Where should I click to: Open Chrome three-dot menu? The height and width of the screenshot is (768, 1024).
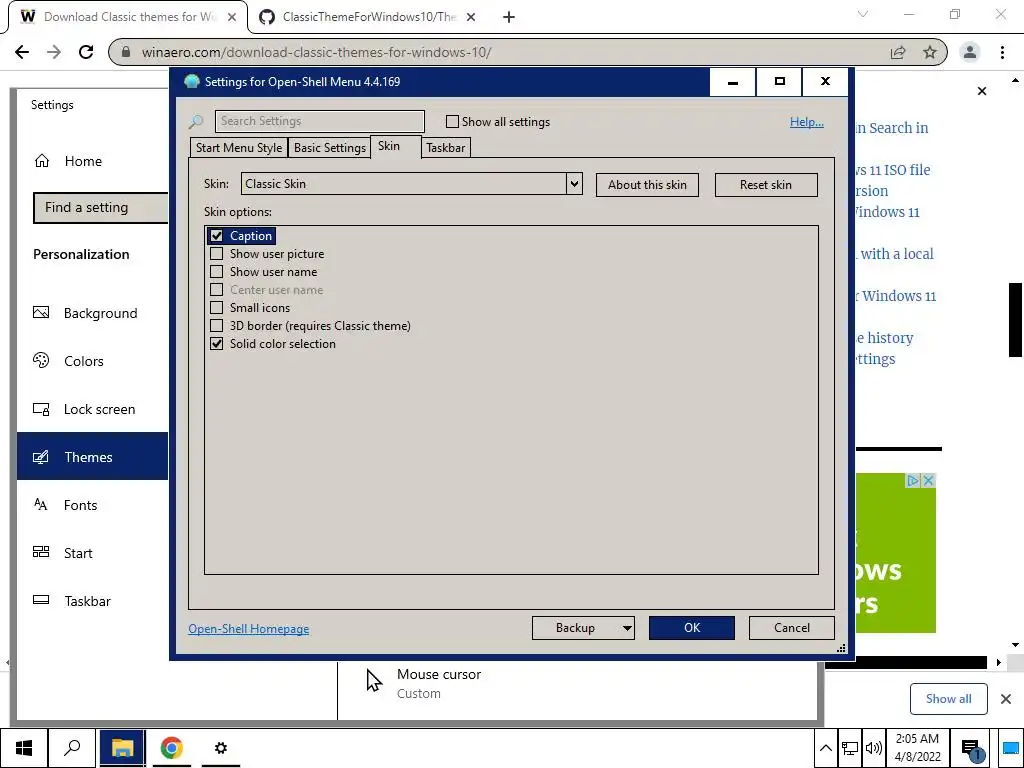[x=1002, y=52]
